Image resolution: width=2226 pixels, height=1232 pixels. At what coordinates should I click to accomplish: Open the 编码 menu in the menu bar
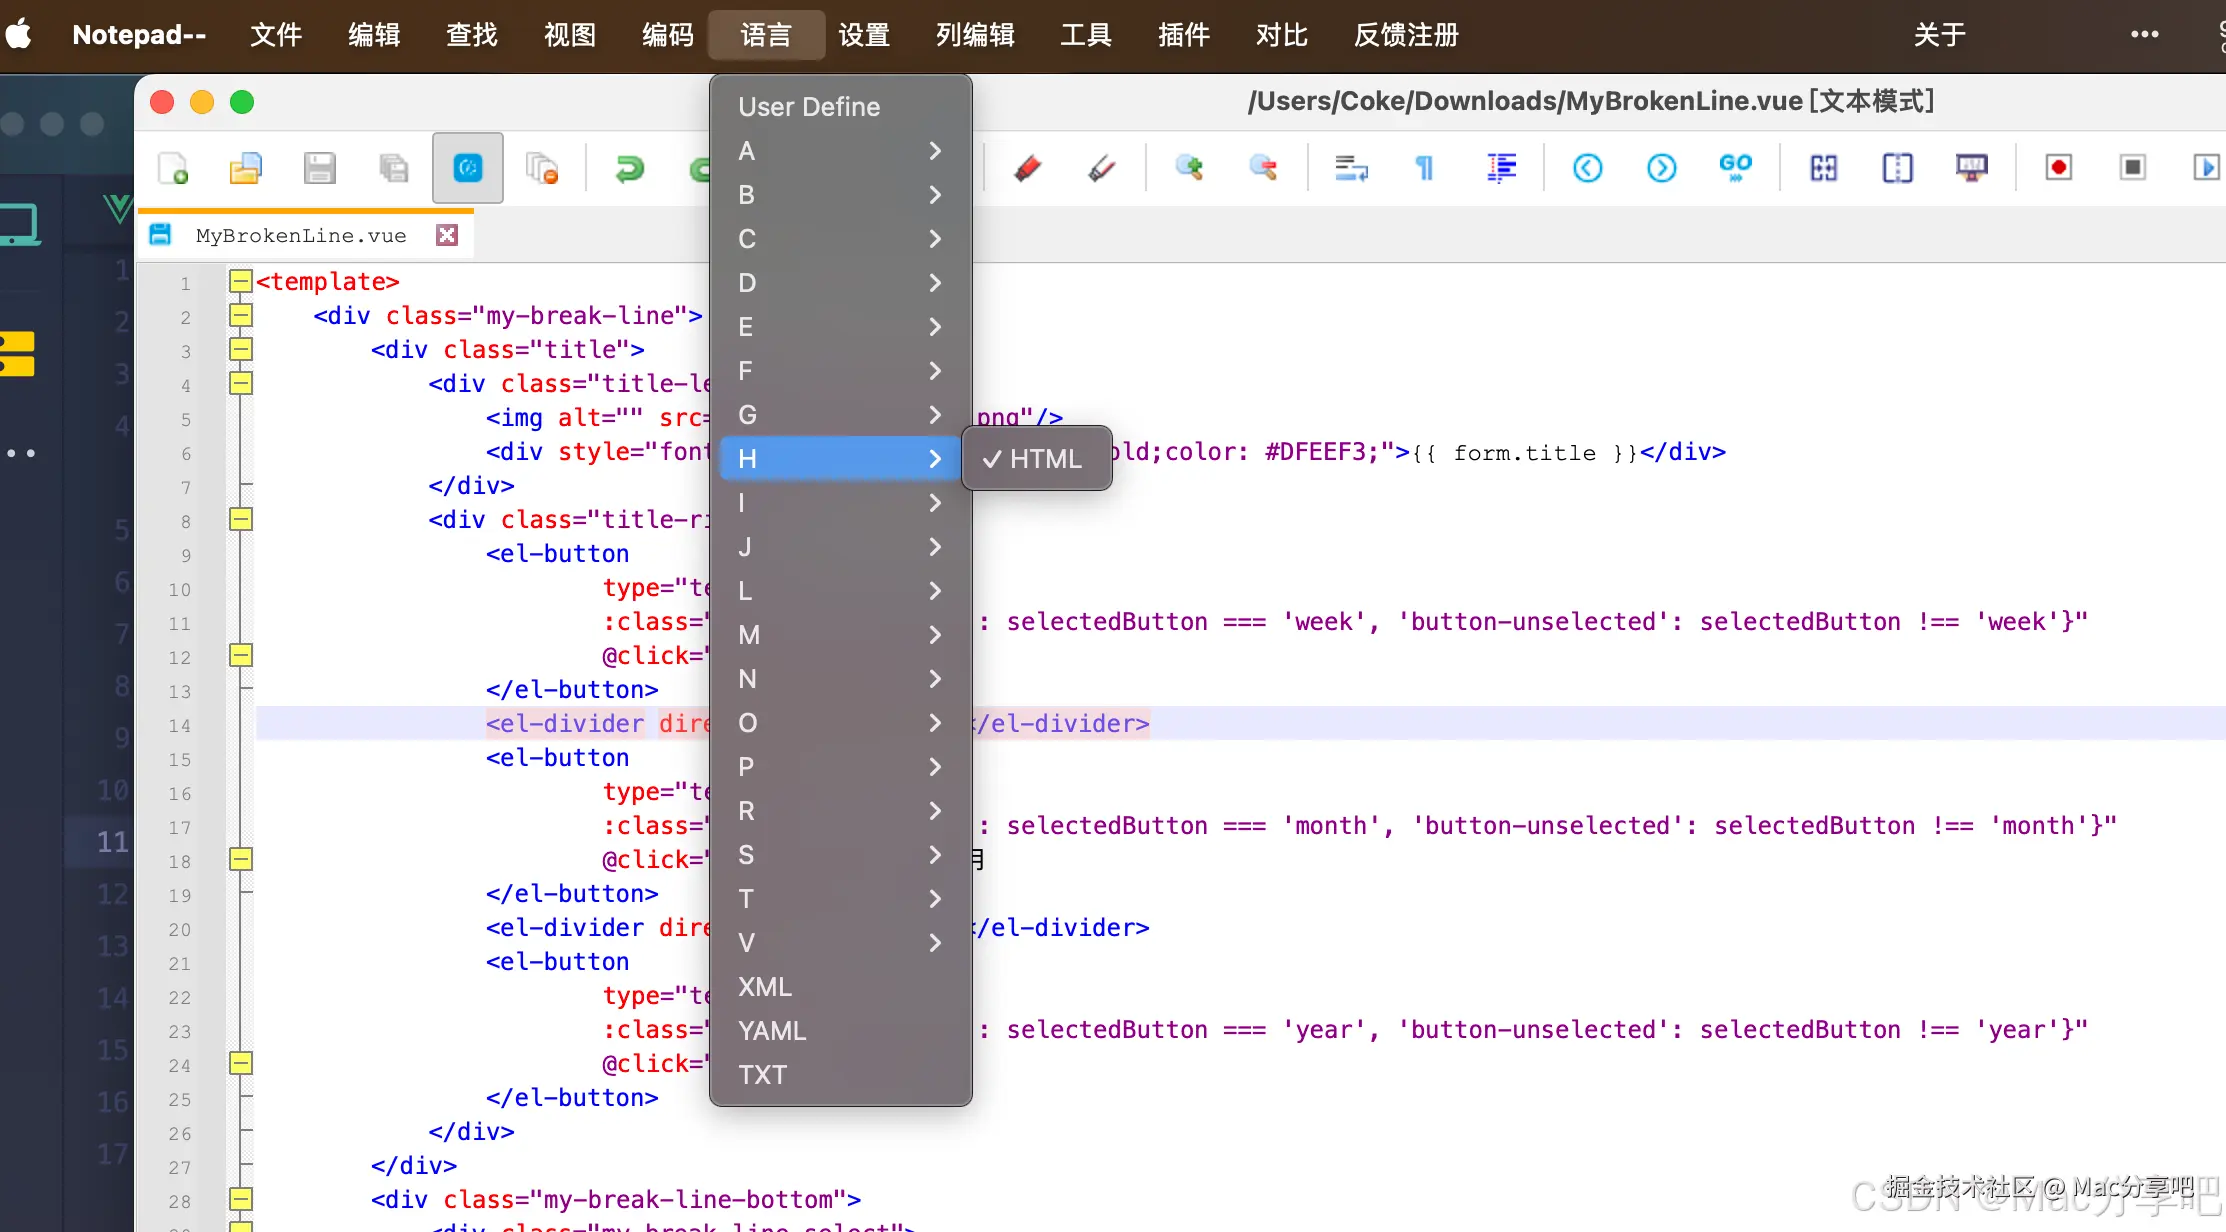point(667,35)
